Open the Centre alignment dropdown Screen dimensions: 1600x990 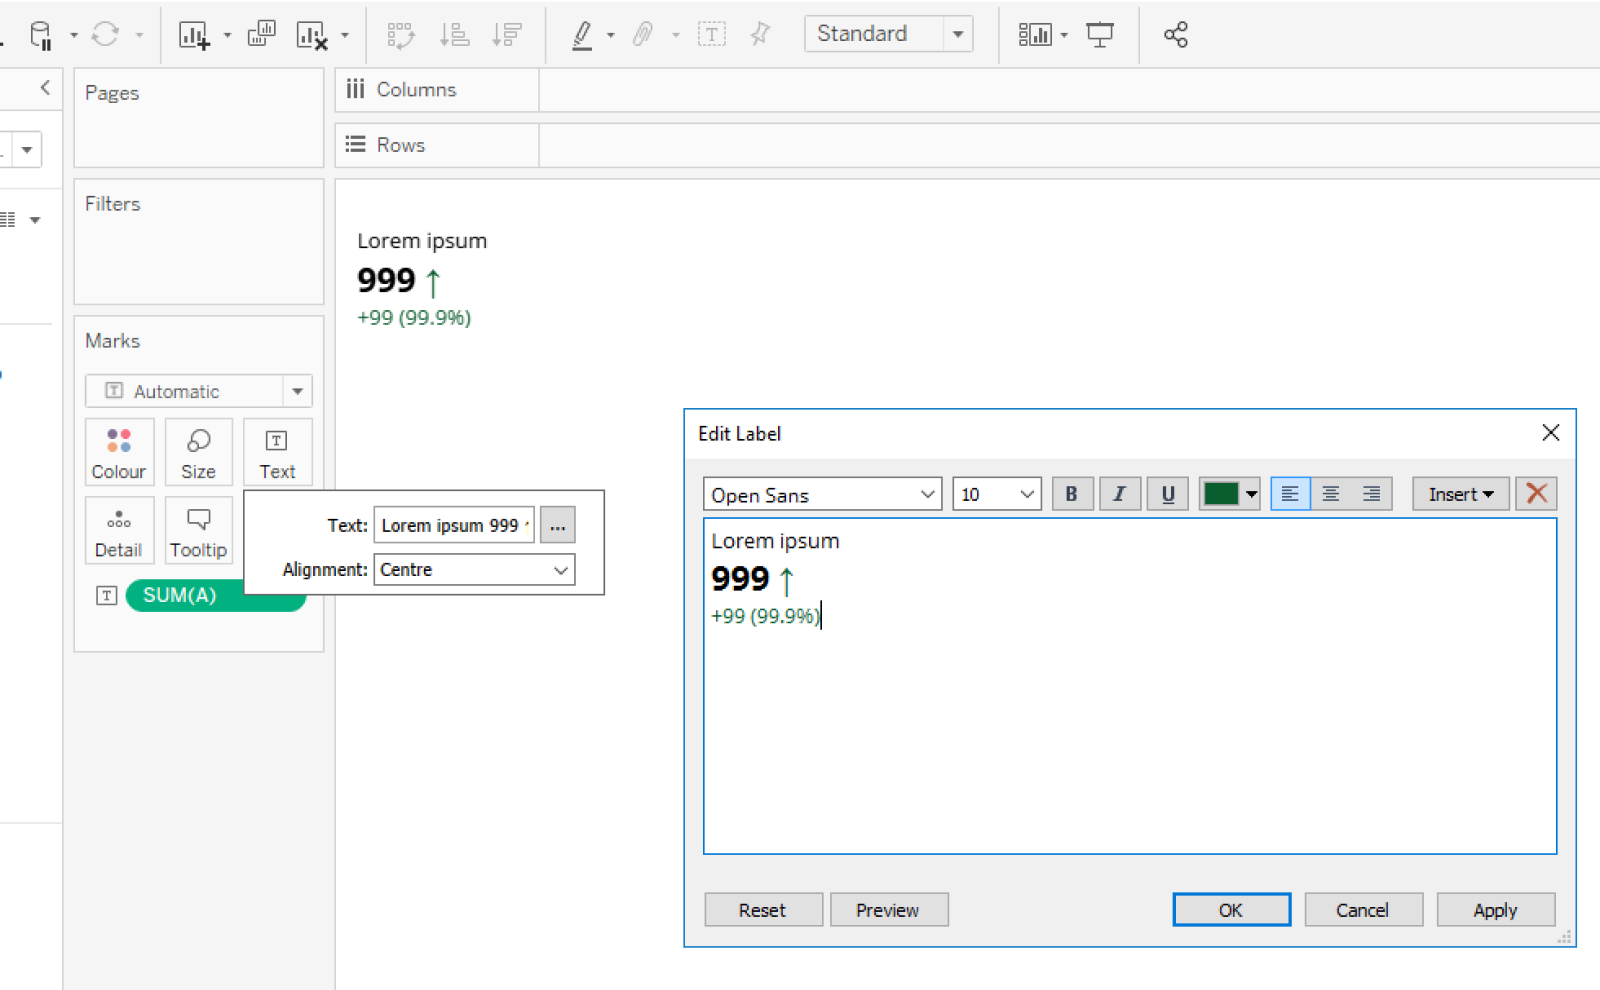(x=474, y=570)
